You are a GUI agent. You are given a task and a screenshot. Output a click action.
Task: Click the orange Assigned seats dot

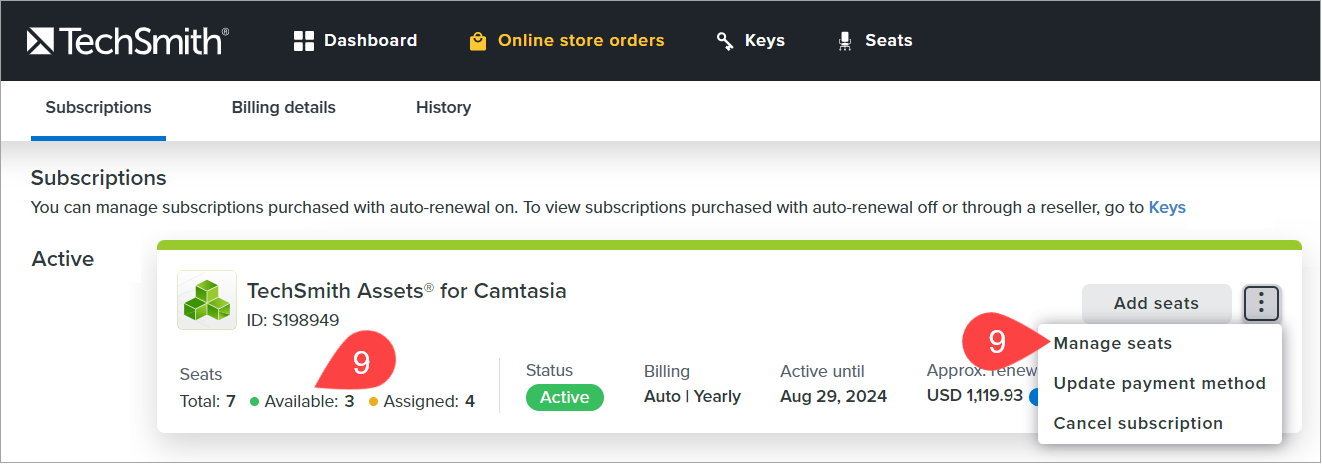coord(373,402)
